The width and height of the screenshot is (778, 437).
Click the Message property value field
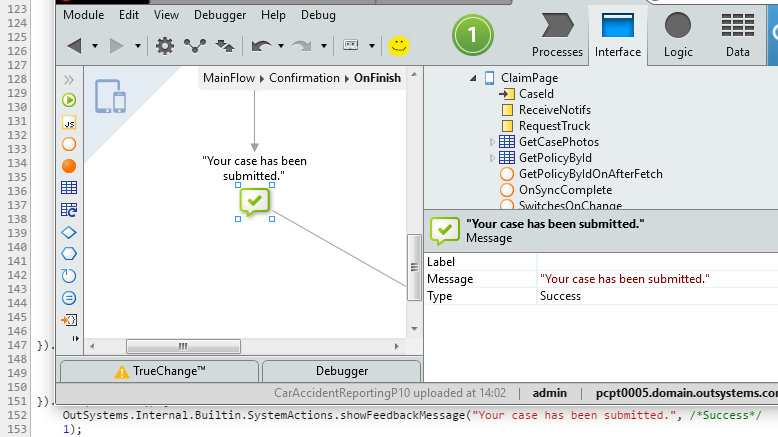click(x=656, y=279)
